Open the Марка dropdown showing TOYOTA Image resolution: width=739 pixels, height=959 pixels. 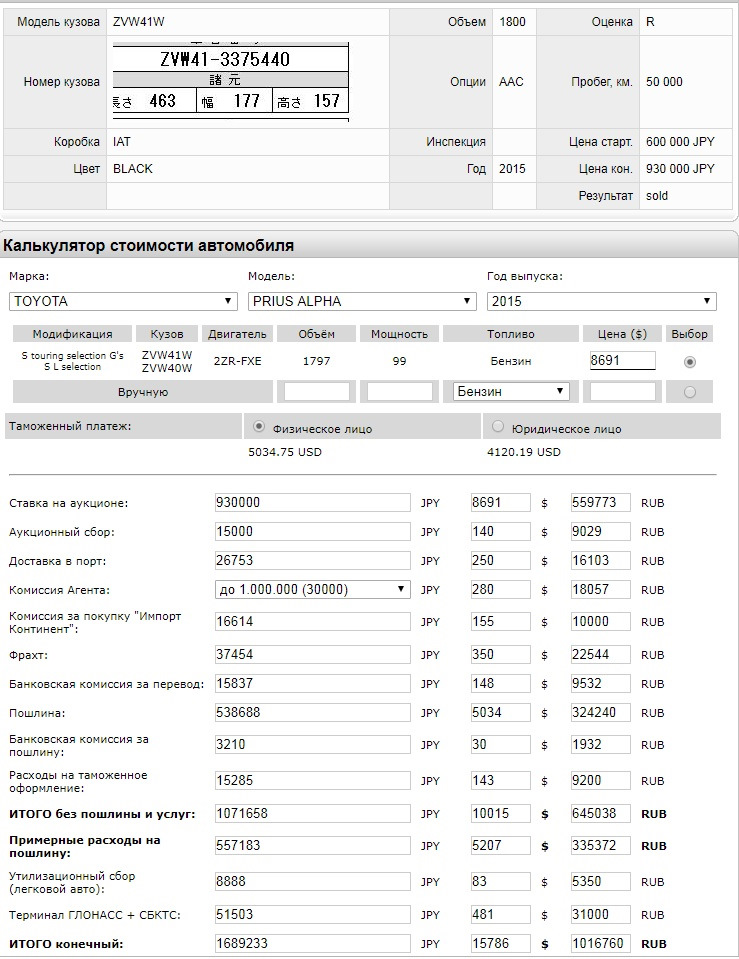pos(123,301)
